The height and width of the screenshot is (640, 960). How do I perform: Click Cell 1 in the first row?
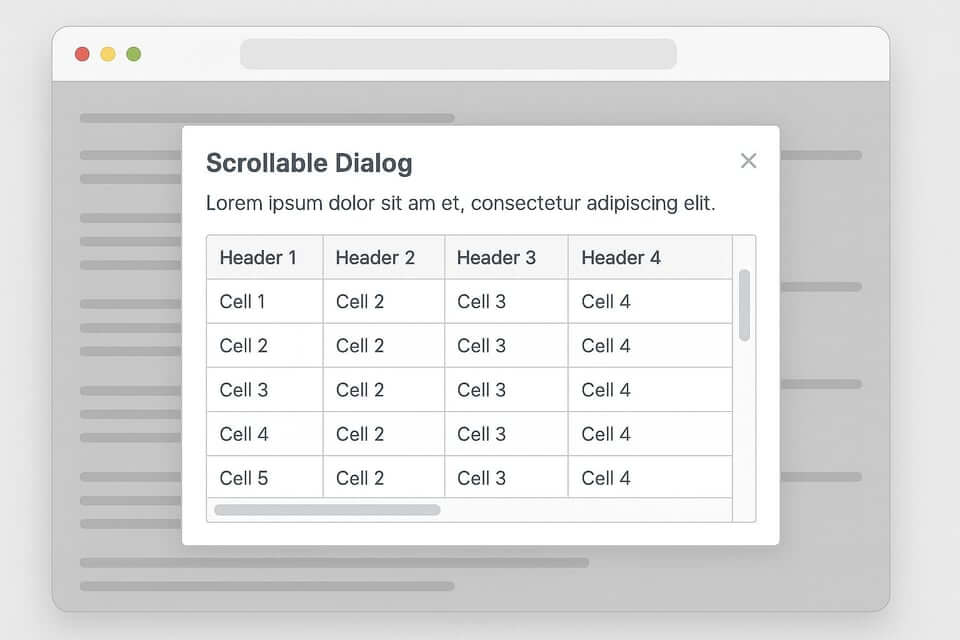243,302
